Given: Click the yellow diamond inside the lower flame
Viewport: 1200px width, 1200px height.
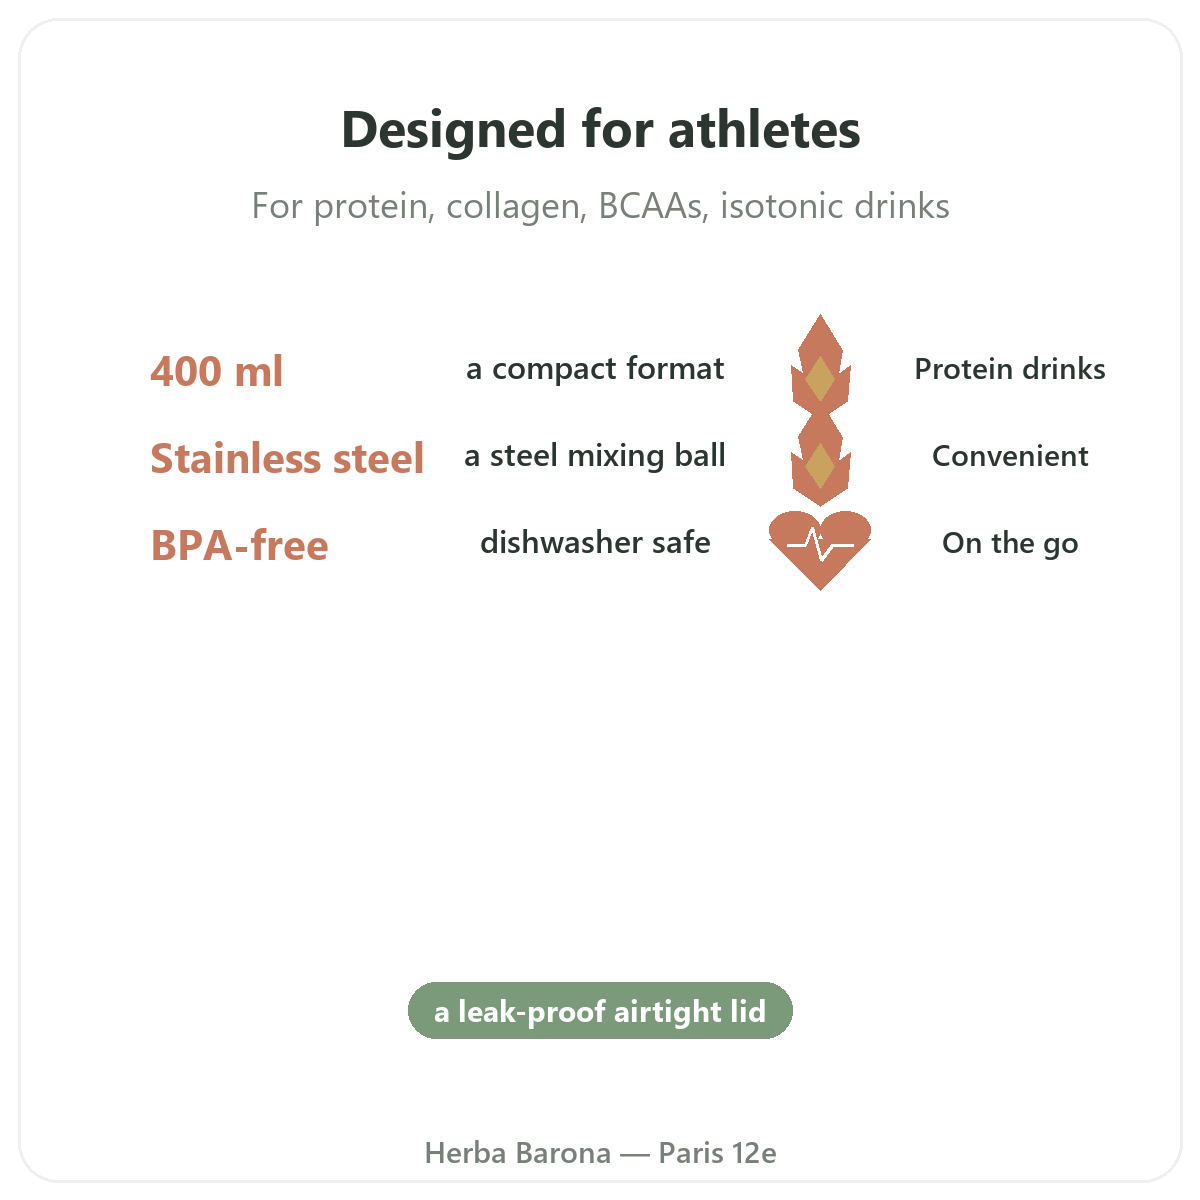Looking at the screenshot, I should coord(820,466).
